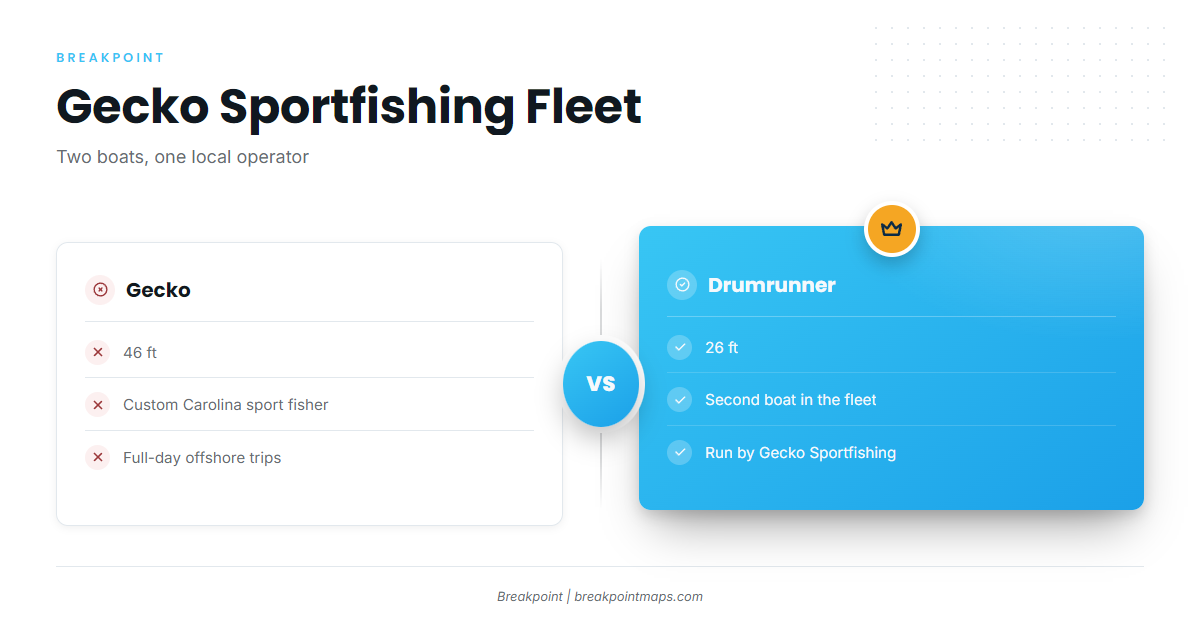Image resolution: width=1200 pixels, height=630 pixels.
Task: Click the gold crown badge icon
Action: [x=891, y=229]
